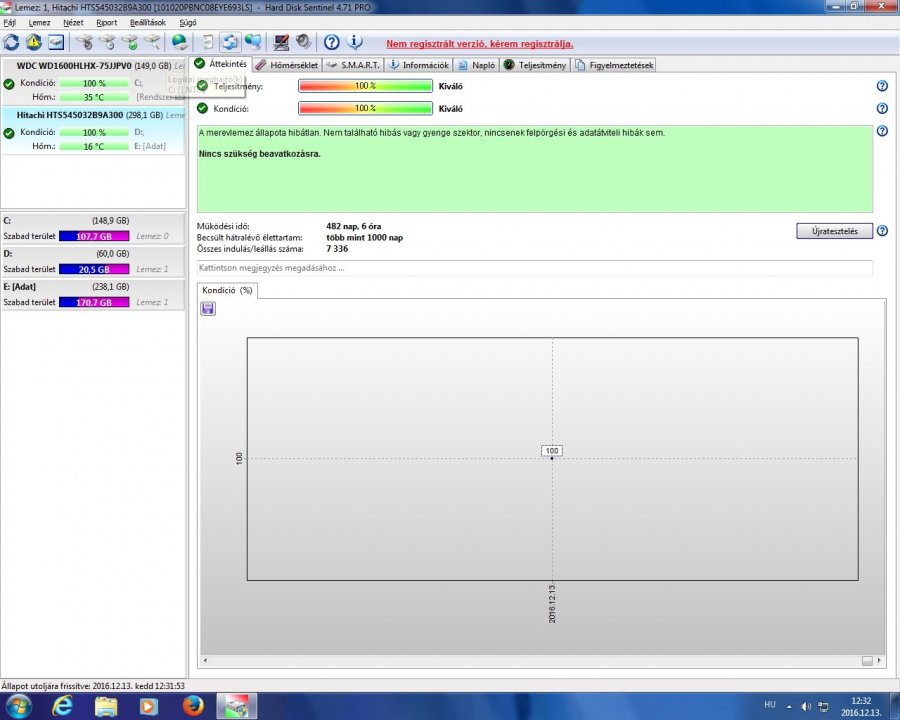Click the speaker sound toolbar icon
900x720 pixels.
(303, 42)
